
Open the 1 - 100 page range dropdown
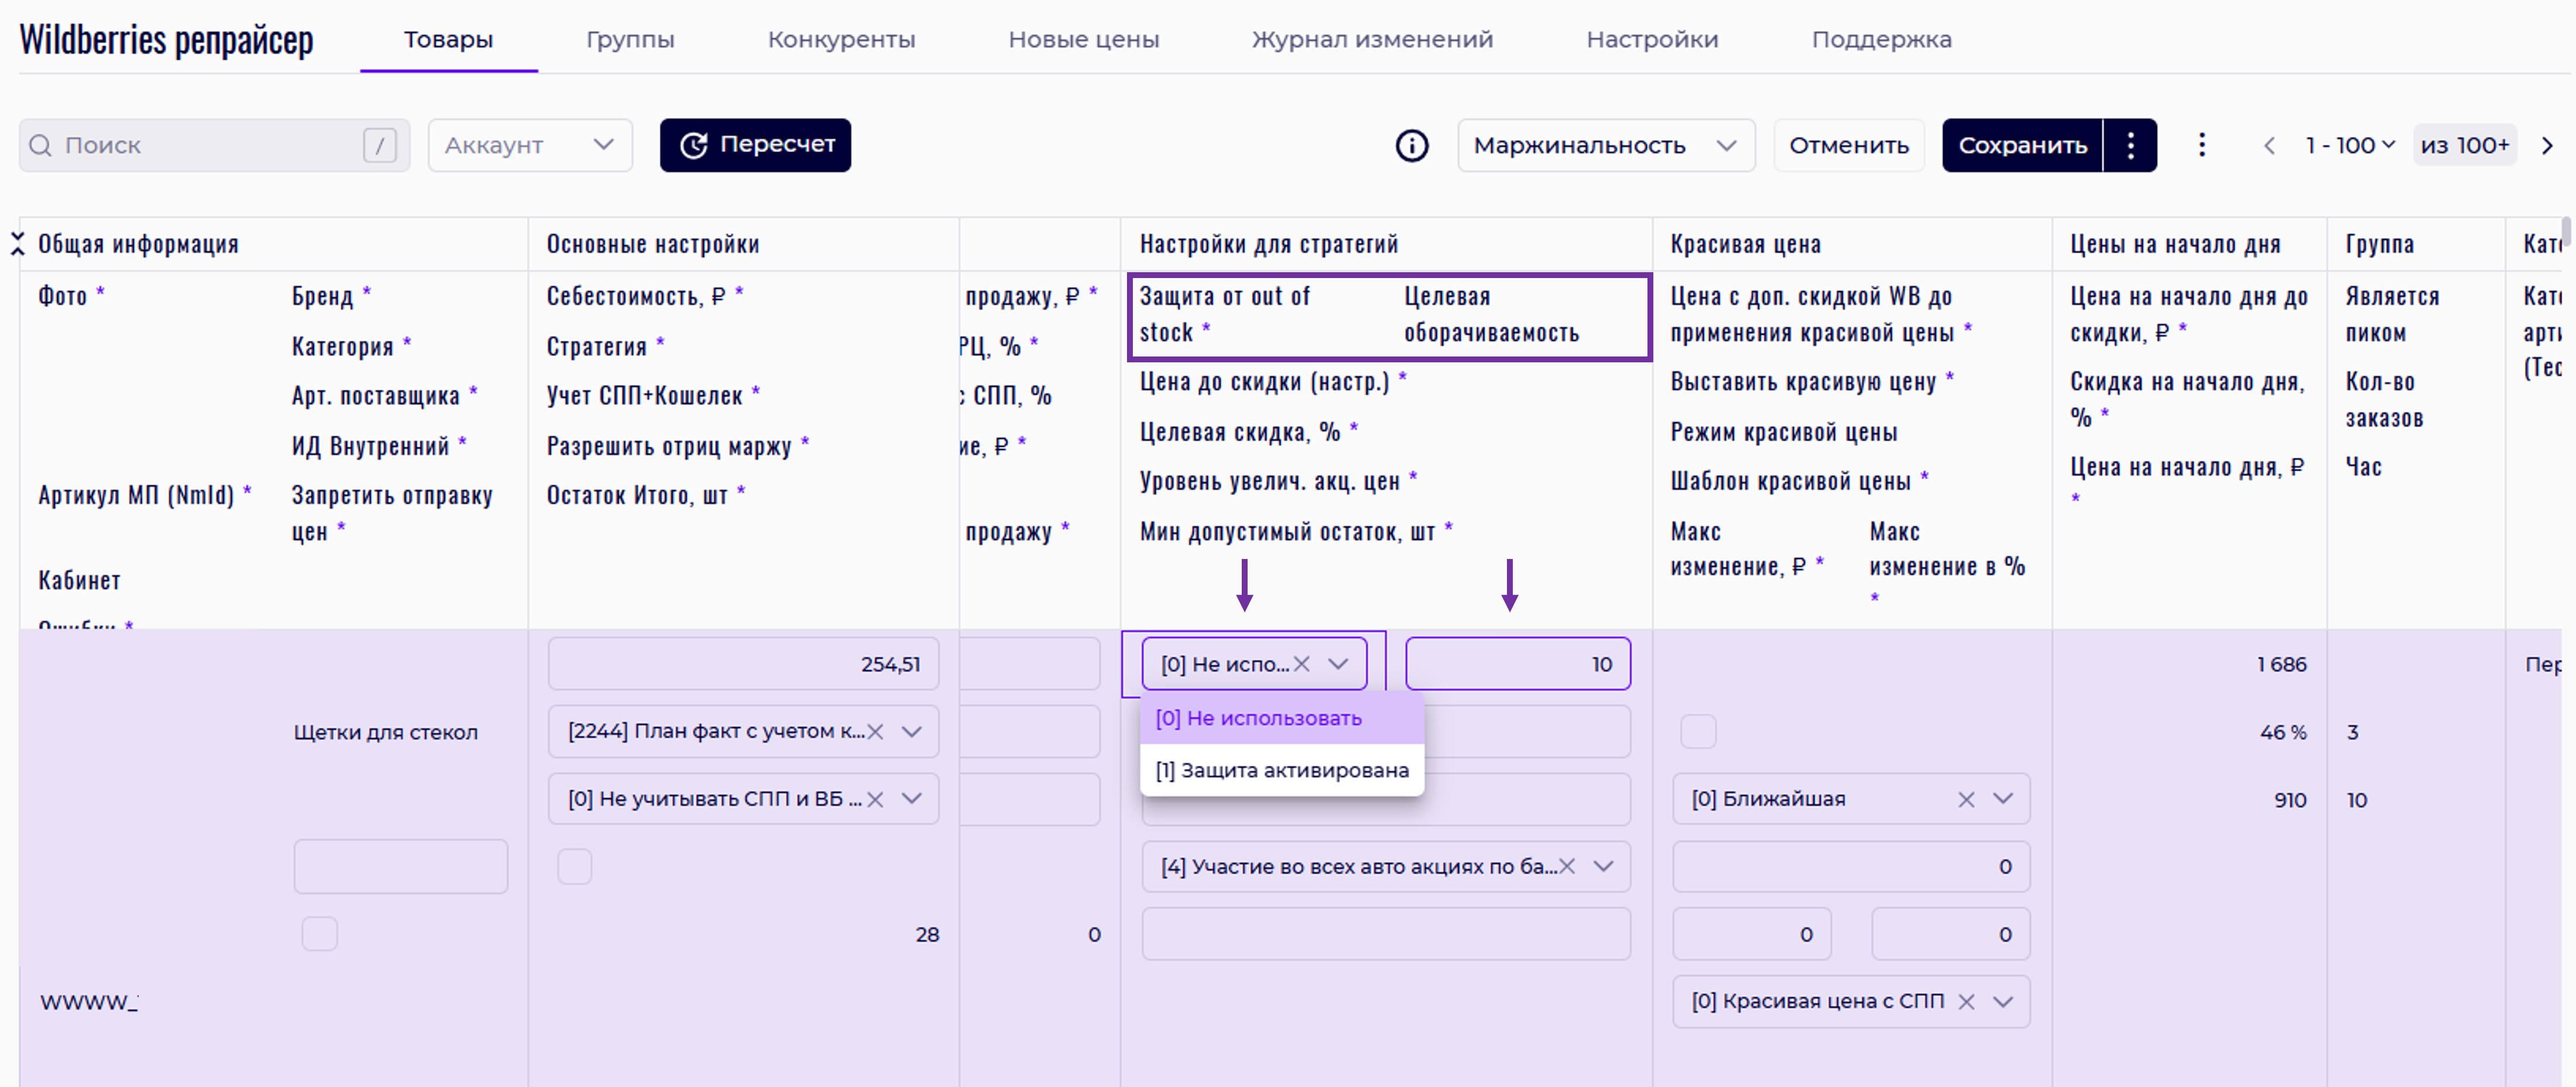tap(2349, 146)
